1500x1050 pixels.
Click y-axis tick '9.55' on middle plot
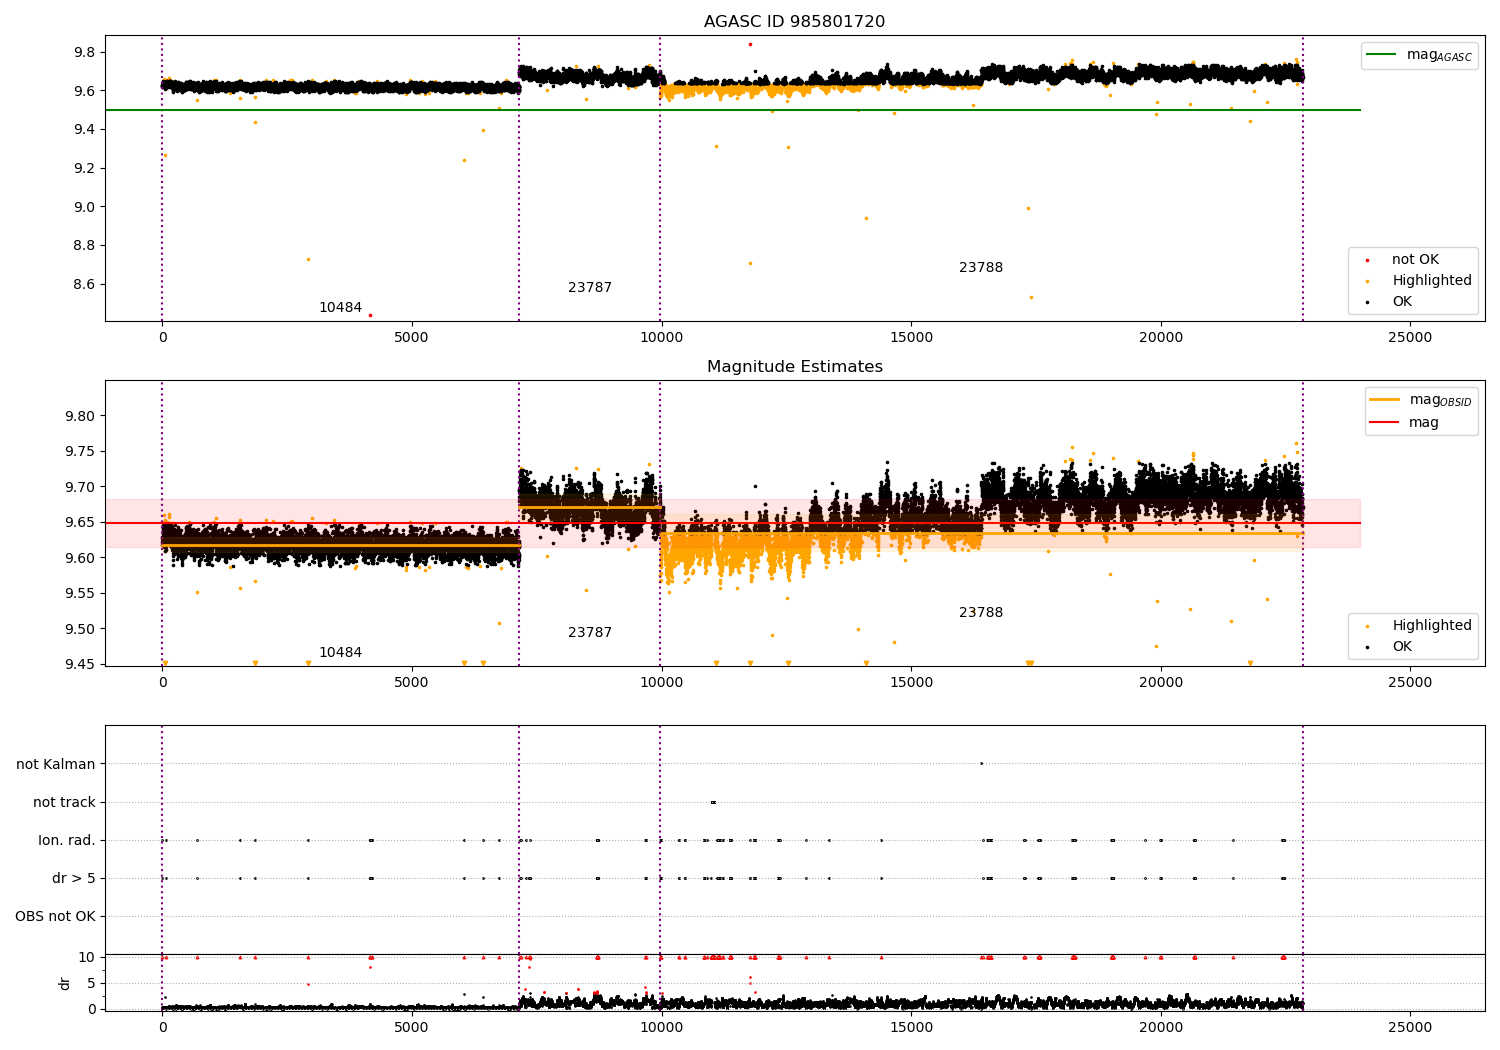coord(81,594)
